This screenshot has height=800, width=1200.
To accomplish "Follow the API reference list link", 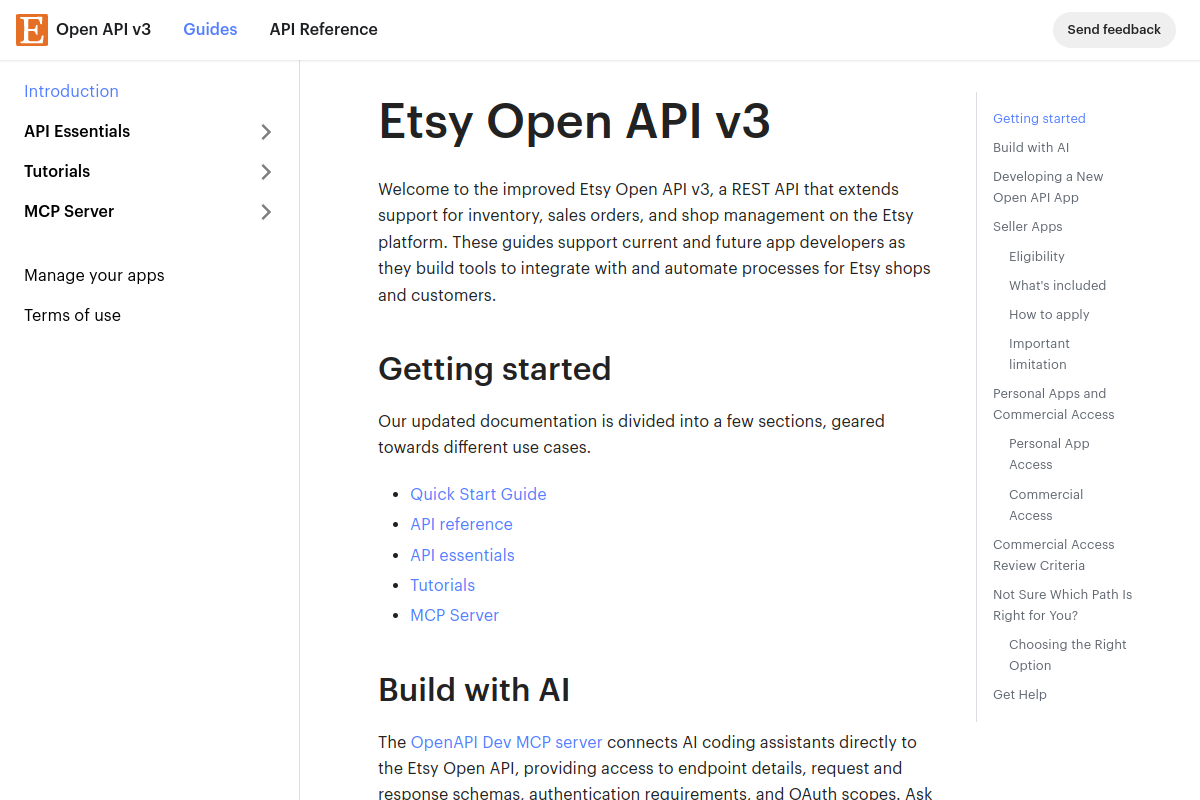I will (x=461, y=524).
